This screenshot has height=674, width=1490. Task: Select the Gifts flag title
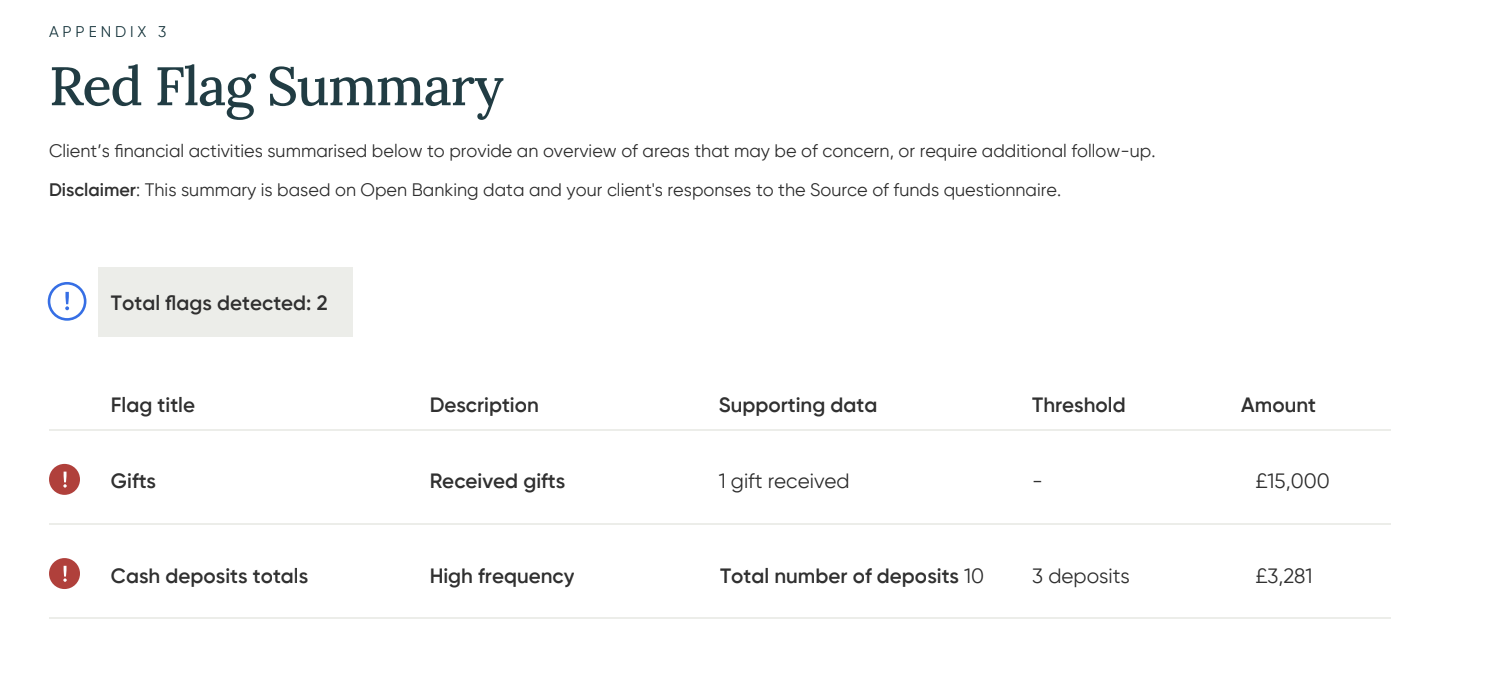pos(133,481)
